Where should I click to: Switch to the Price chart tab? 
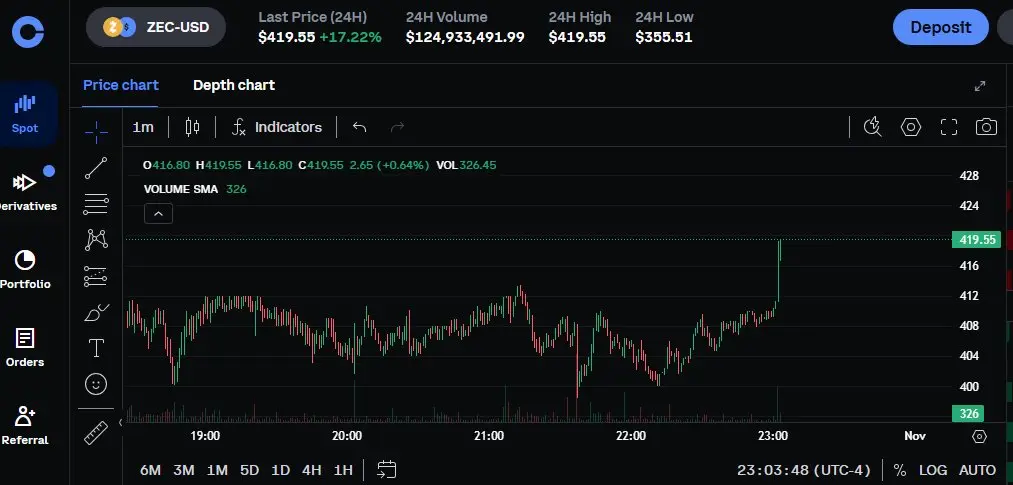pos(121,85)
